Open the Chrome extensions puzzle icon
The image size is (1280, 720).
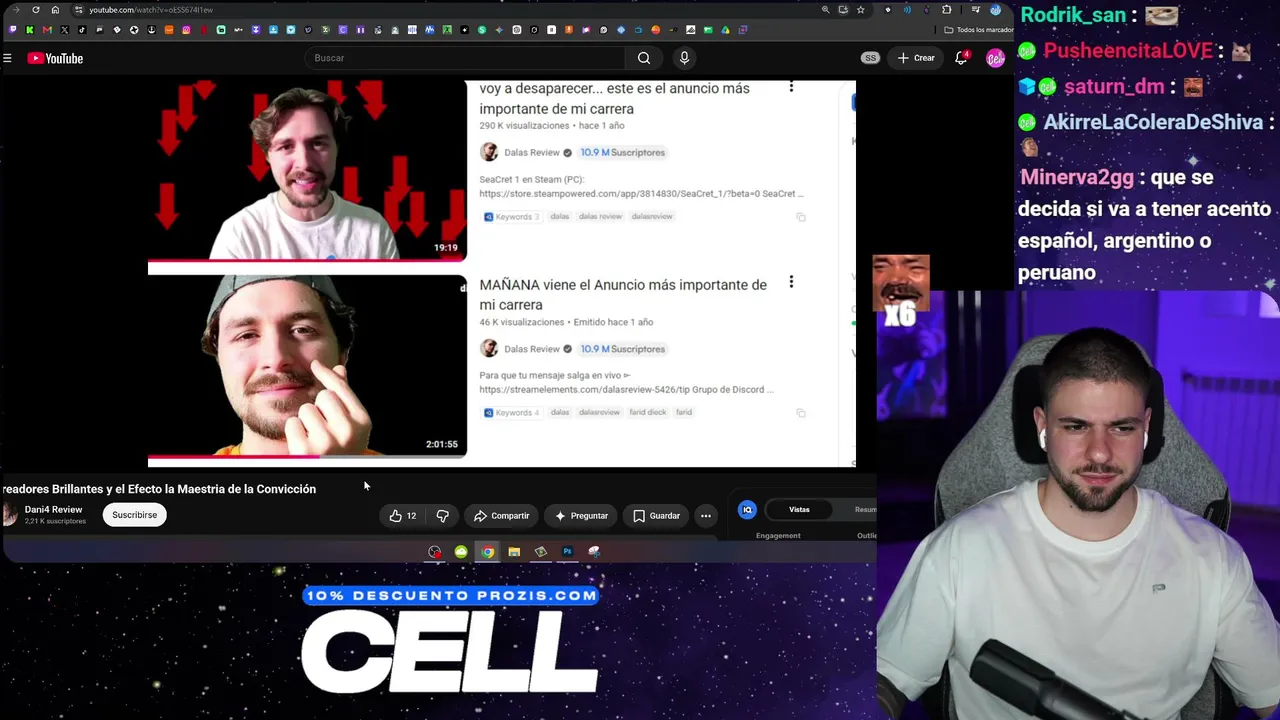pyautogui.click(x=947, y=10)
